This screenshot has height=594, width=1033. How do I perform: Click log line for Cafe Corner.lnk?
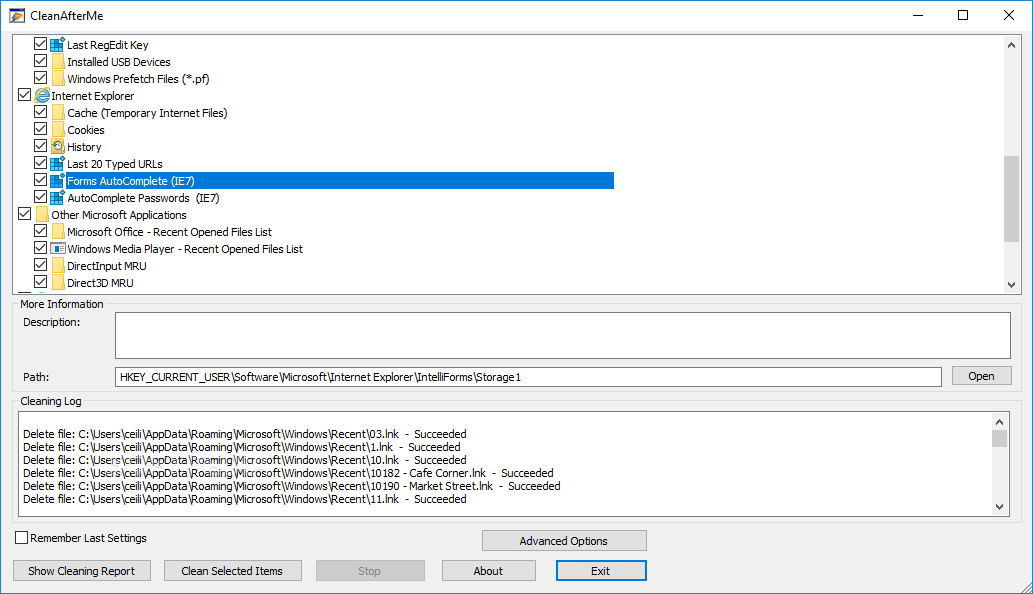pyautogui.click(x=289, y=473)
